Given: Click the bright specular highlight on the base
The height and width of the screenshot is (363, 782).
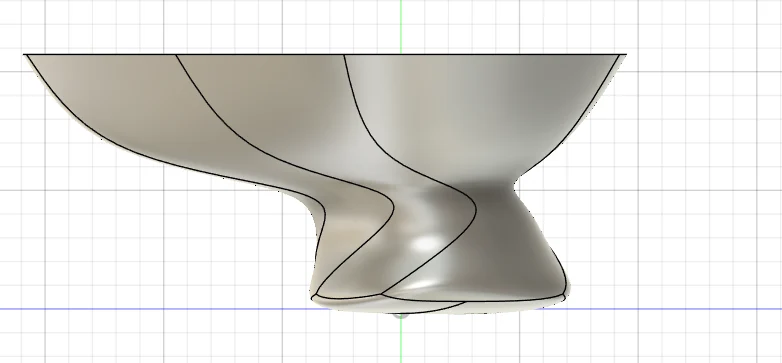Looking at the screenshot, I should point(425,244).
